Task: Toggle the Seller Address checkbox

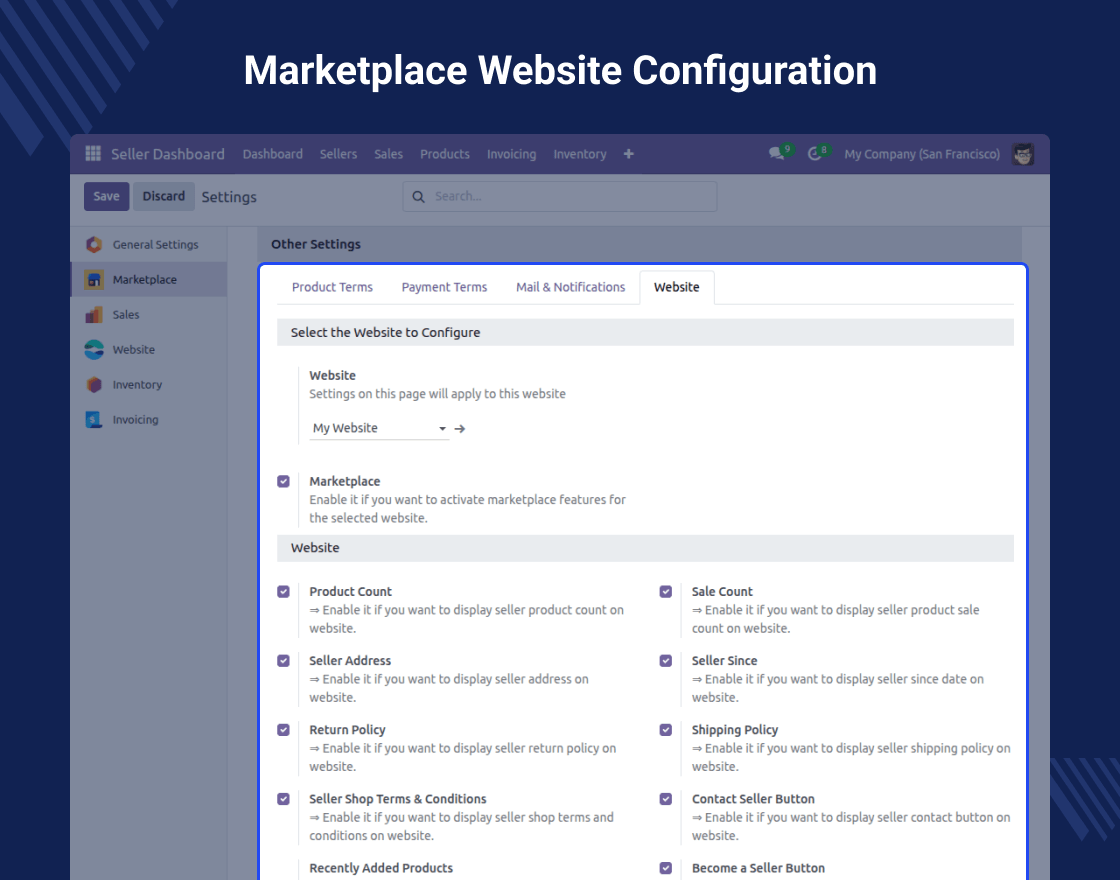Action: 284,661
